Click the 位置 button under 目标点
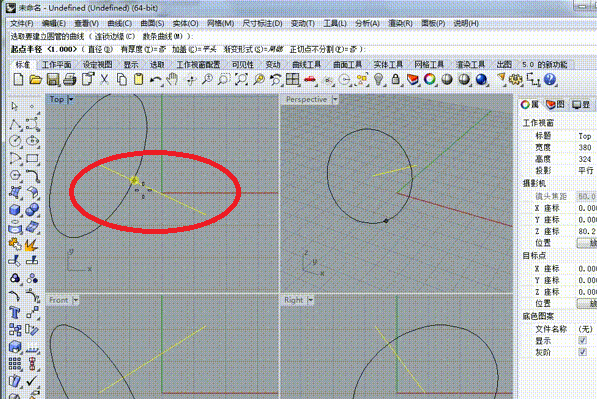 point(587,303)
